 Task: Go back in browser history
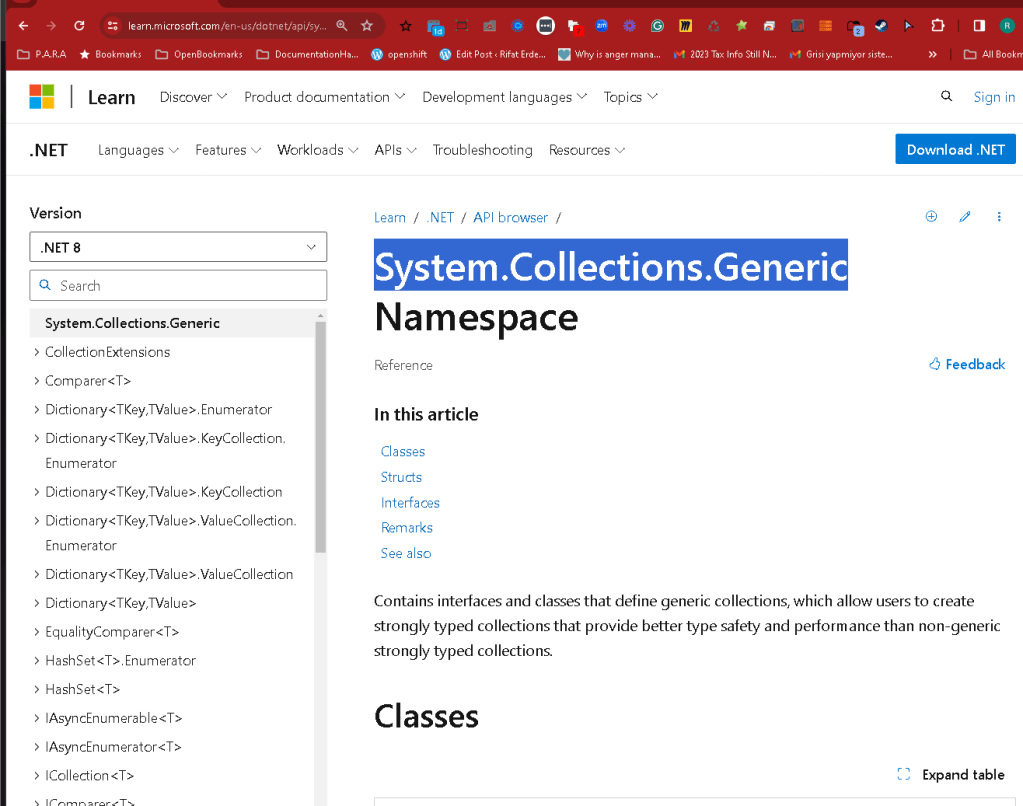coord(23,25)
